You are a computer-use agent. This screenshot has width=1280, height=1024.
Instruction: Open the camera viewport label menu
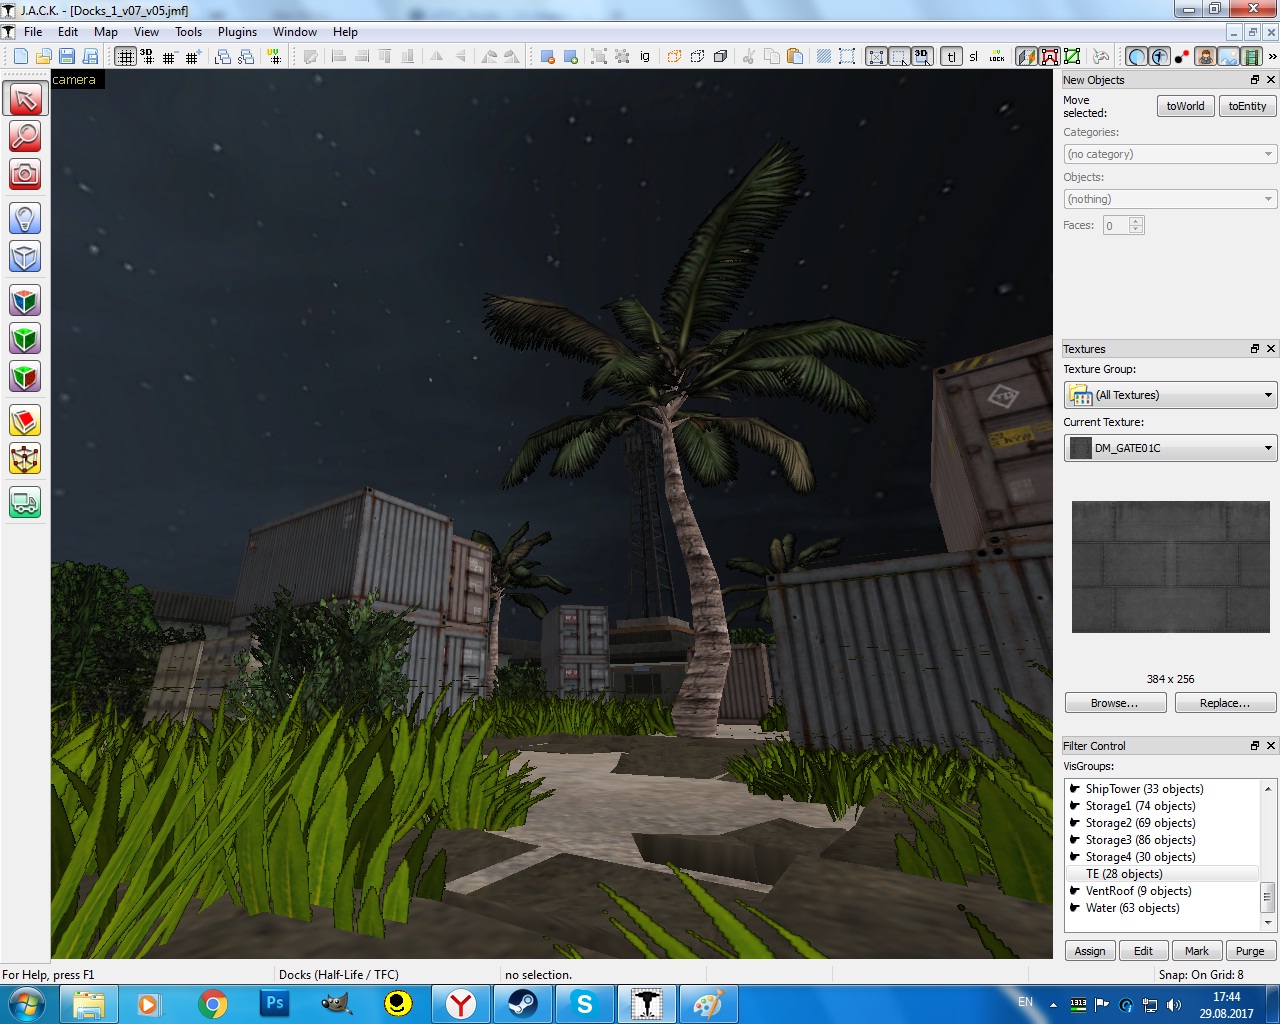(75, 80)
